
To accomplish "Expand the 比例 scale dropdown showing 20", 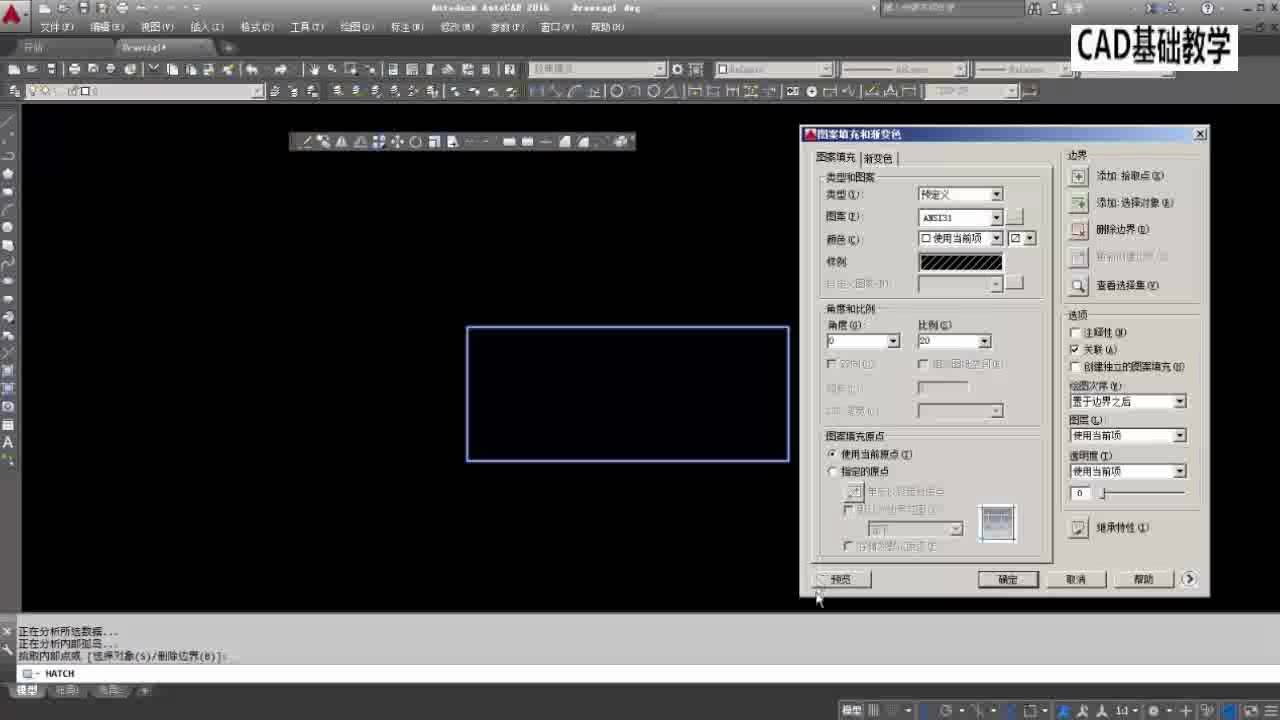I will pyautogui.click(x=983, y=341).
